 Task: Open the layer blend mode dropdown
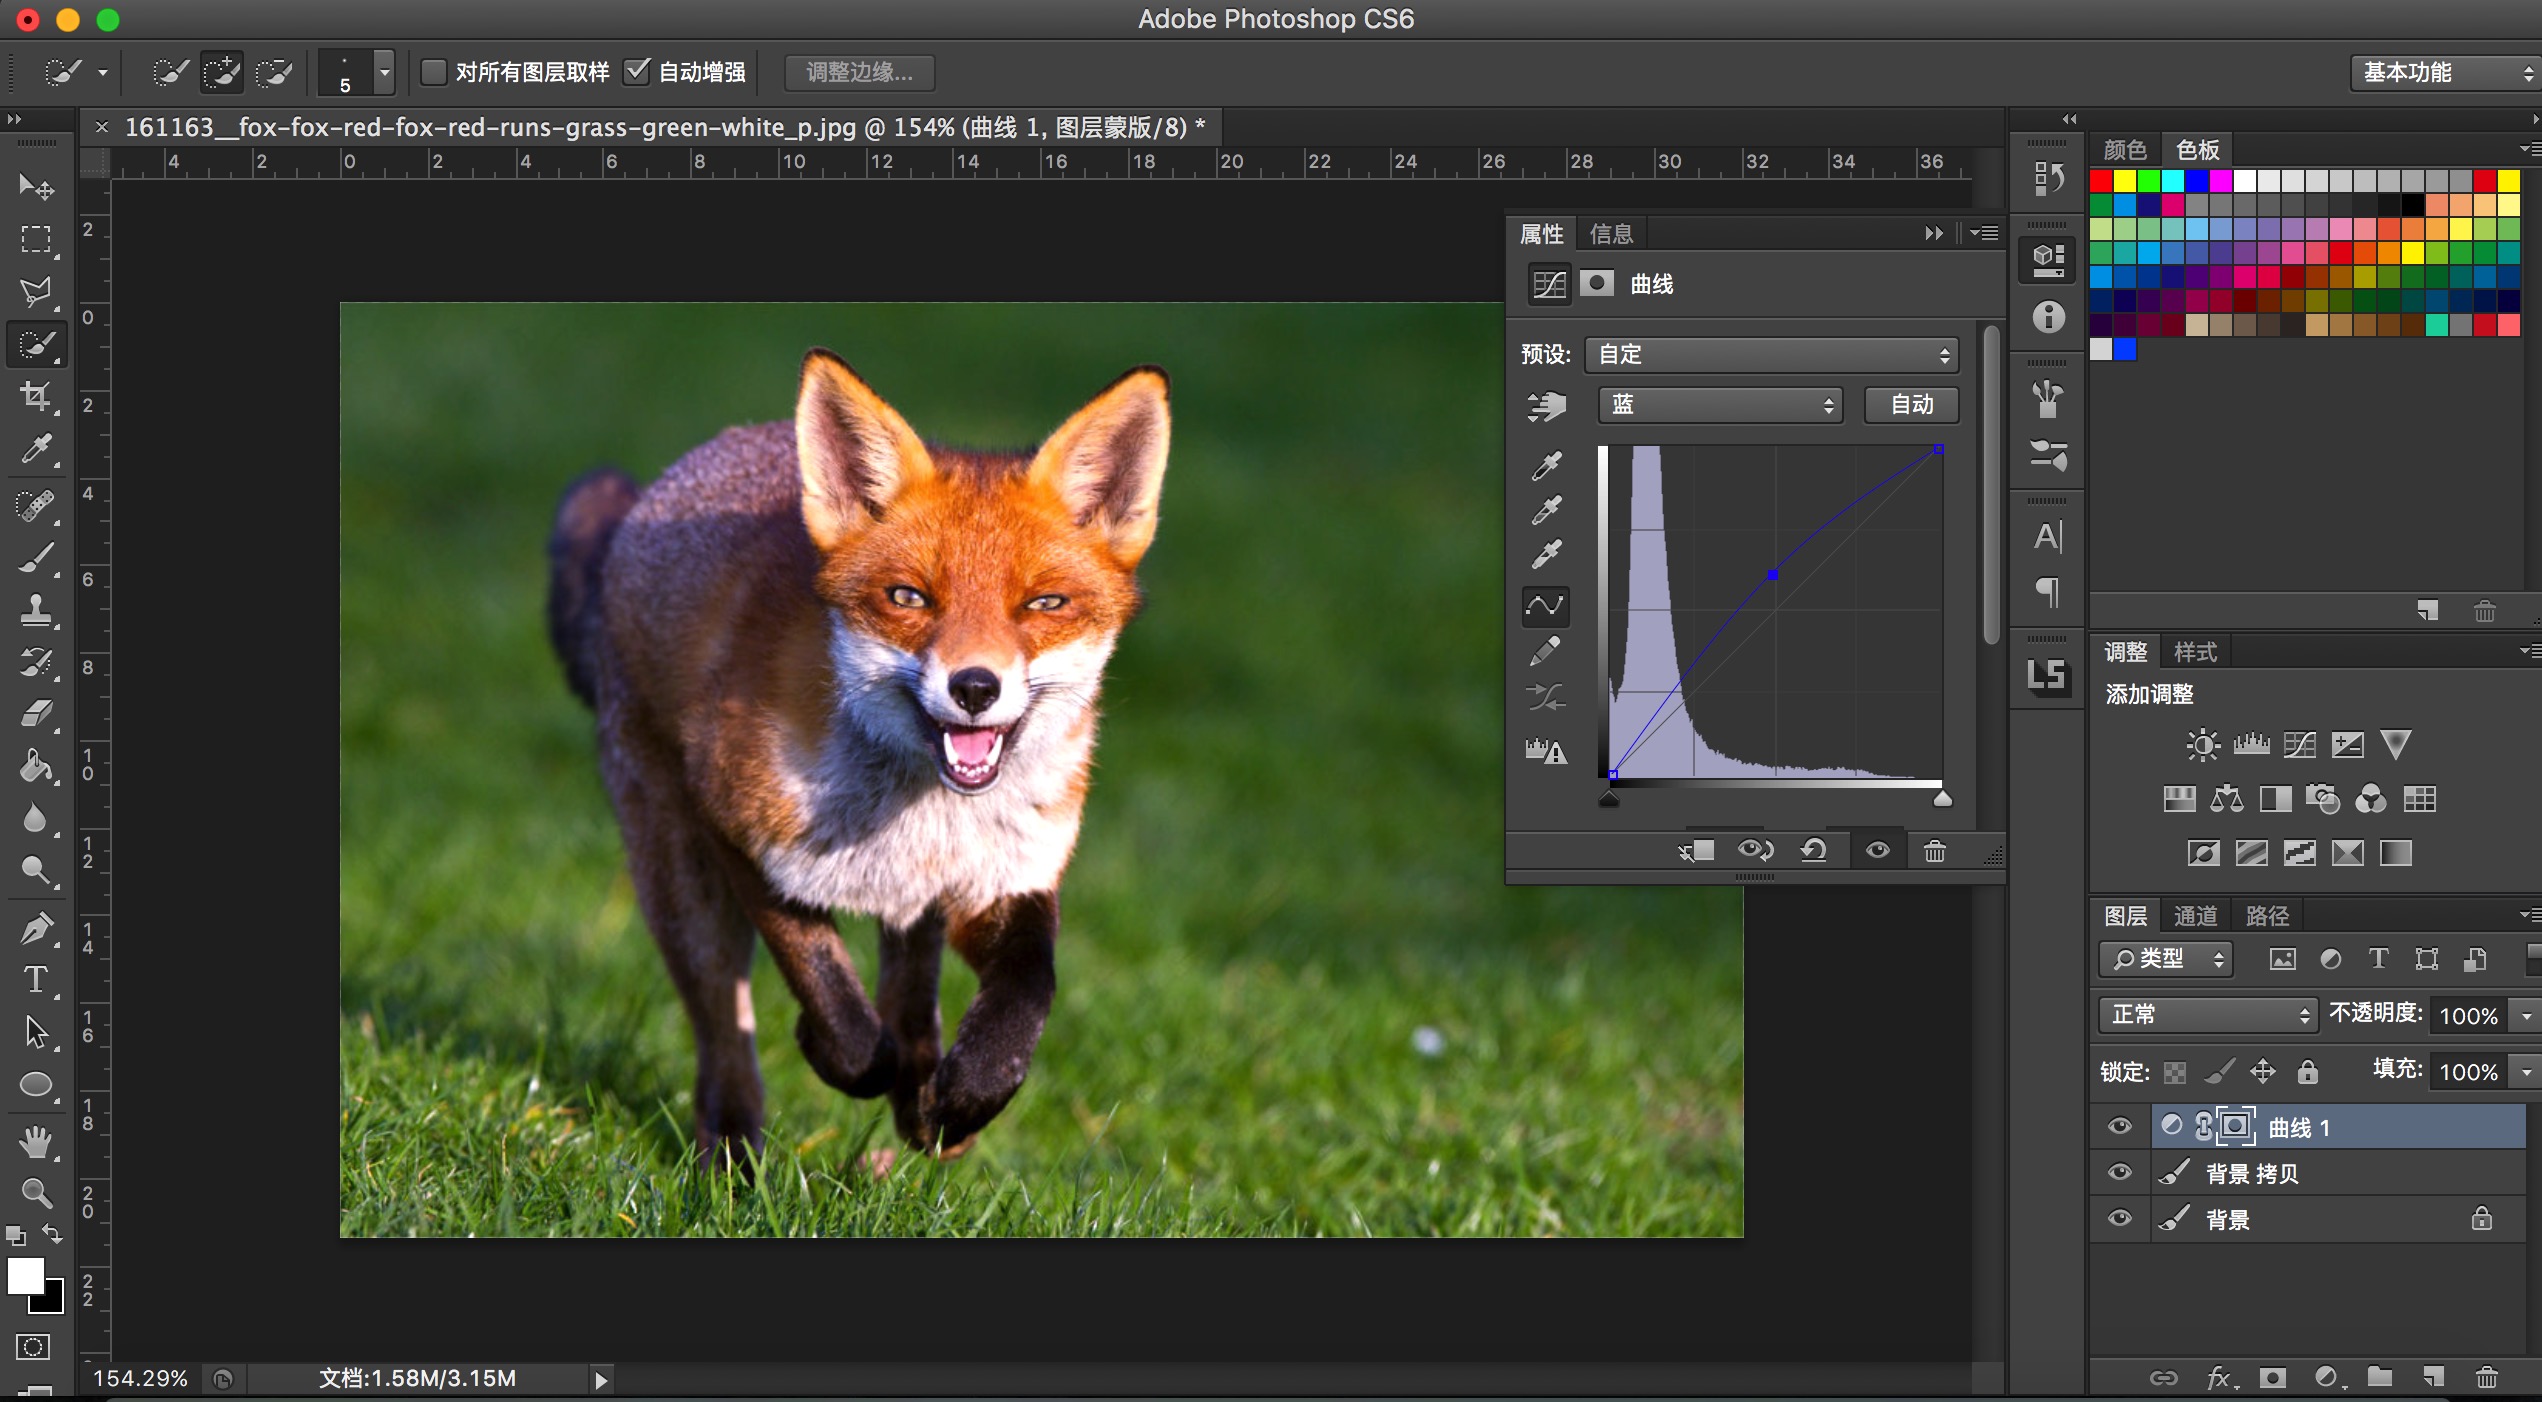pos(2207,1015)
